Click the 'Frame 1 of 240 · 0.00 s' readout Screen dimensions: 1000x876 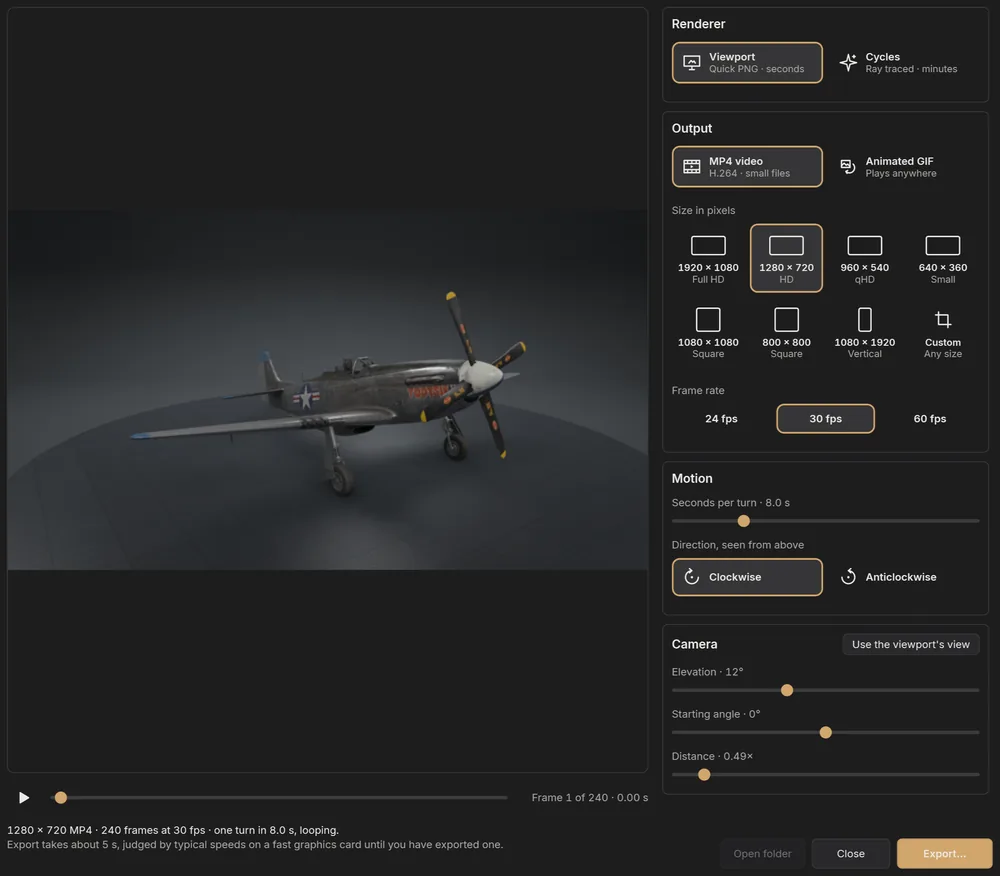pyautogui.click(x=589, y=798)
